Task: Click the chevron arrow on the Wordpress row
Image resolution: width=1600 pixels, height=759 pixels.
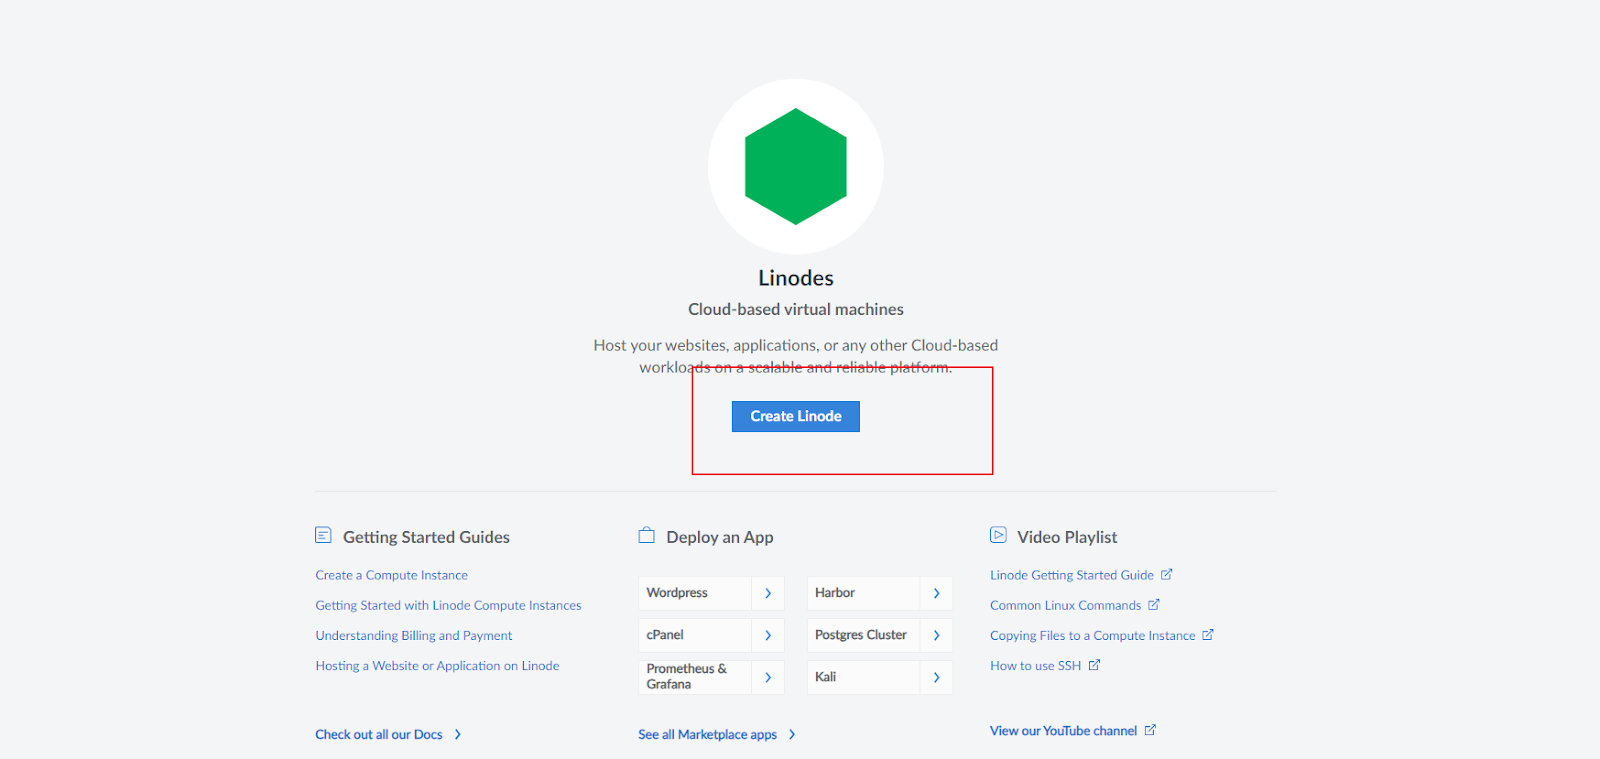Action: tap(768, 593)
